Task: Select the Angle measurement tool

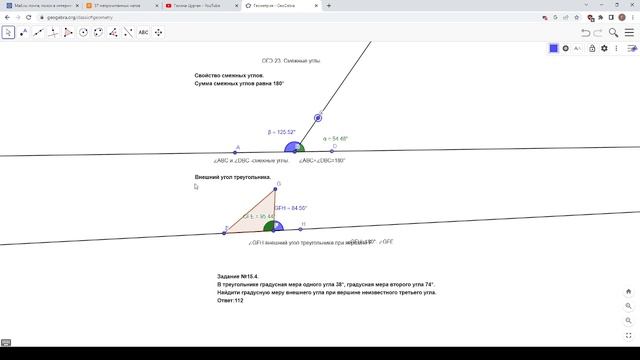Action: [x=113, y=33]
